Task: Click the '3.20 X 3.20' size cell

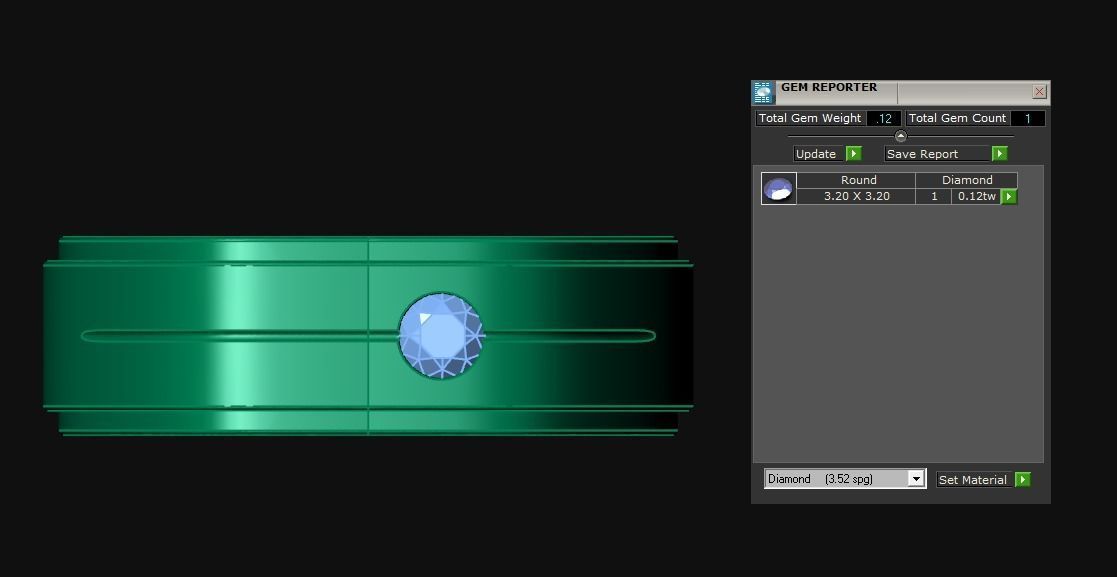Action: tap(856, 197)
